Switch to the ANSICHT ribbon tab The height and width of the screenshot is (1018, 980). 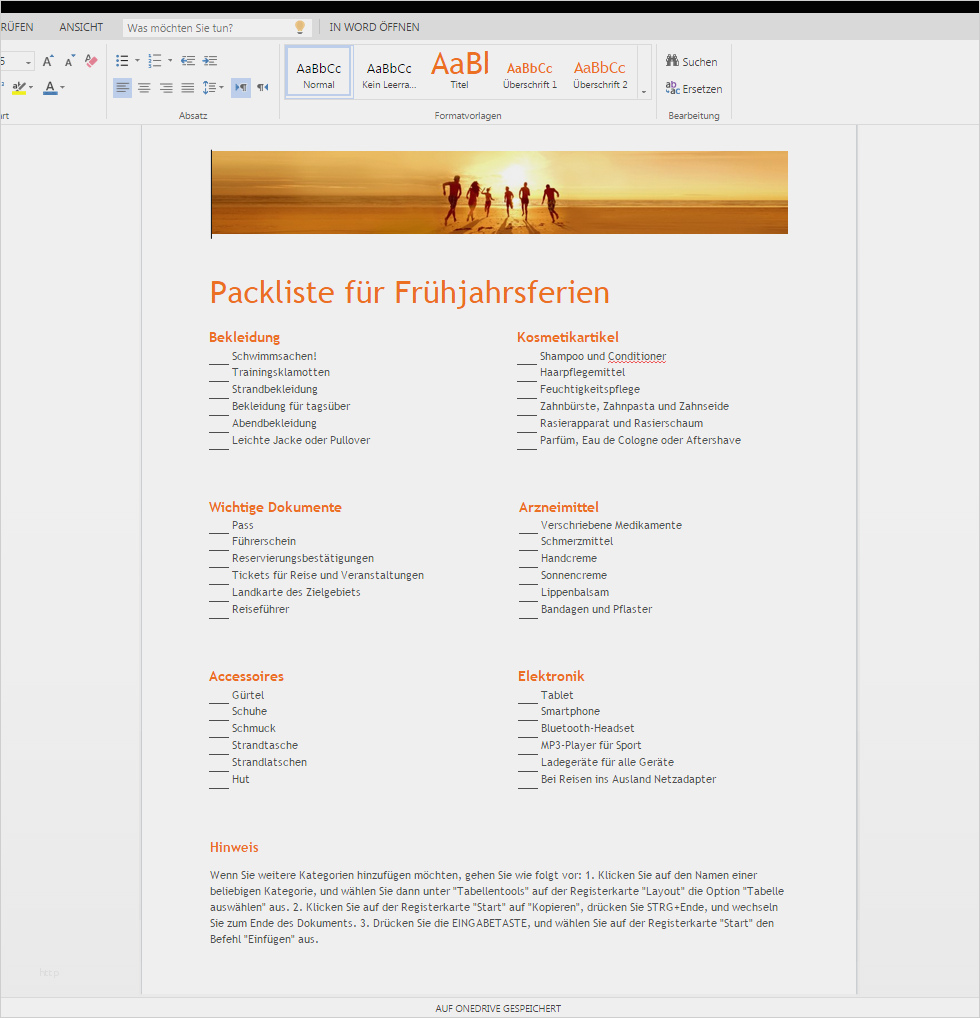81,27
